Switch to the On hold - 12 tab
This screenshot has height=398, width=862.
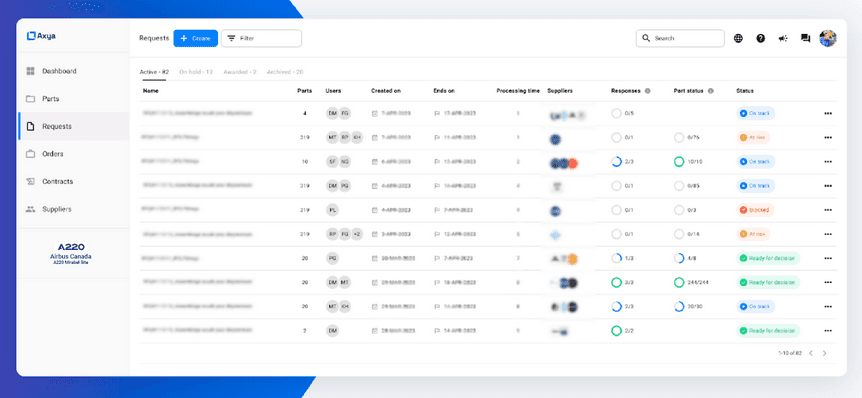[196, 72]
